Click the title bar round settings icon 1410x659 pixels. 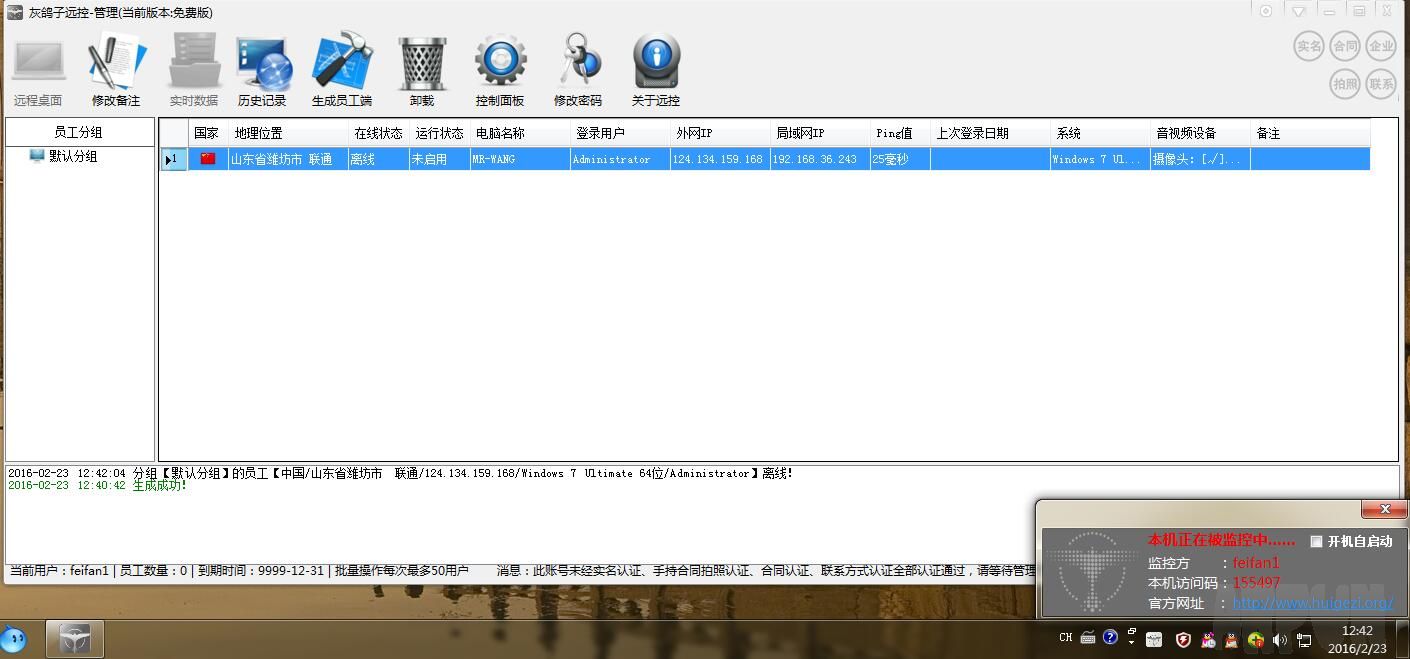1266,11
